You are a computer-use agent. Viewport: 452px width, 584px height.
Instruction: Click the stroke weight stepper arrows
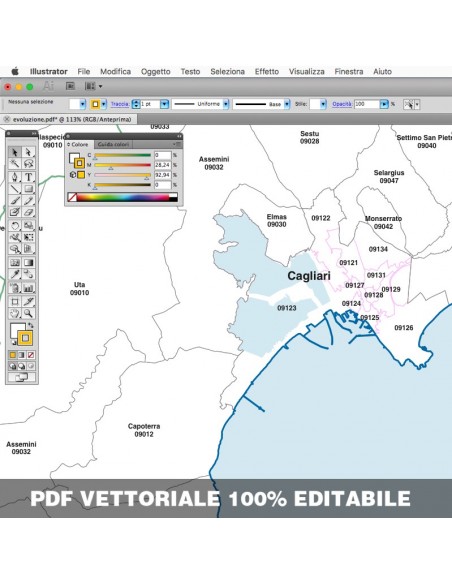pos(136,104)
